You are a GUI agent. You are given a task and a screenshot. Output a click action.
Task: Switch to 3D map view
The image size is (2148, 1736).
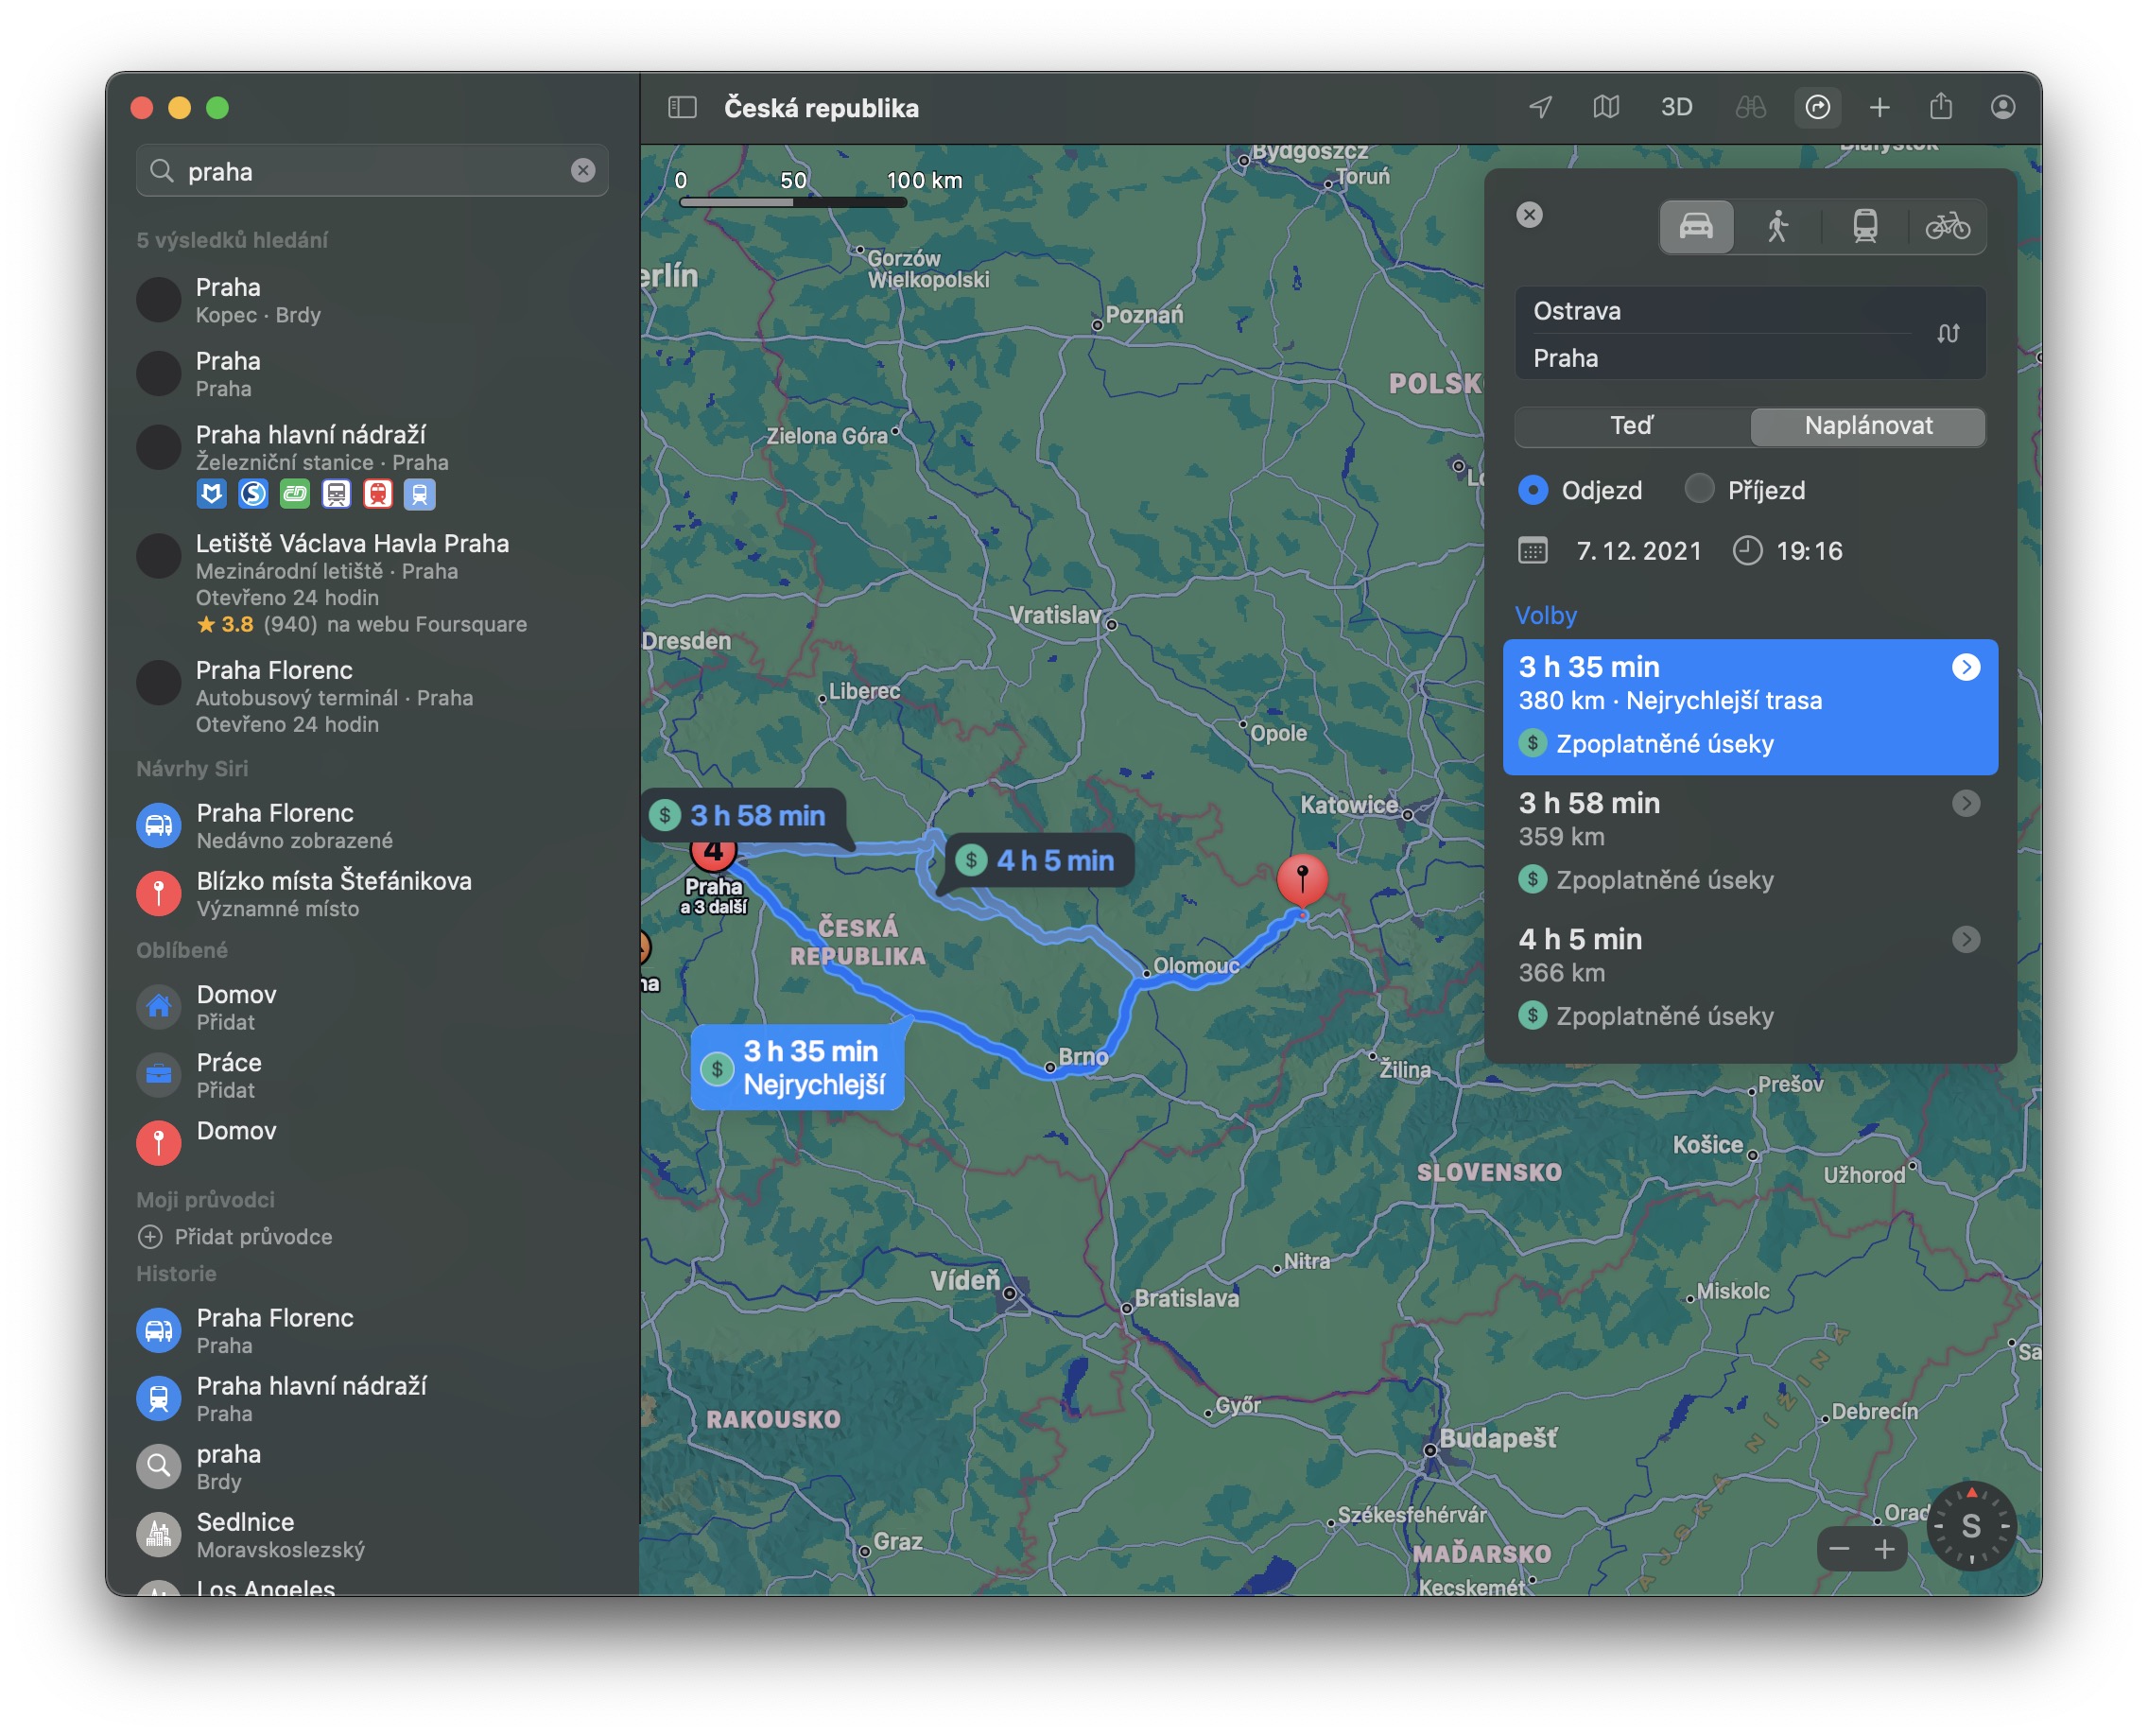[1676, 107]
